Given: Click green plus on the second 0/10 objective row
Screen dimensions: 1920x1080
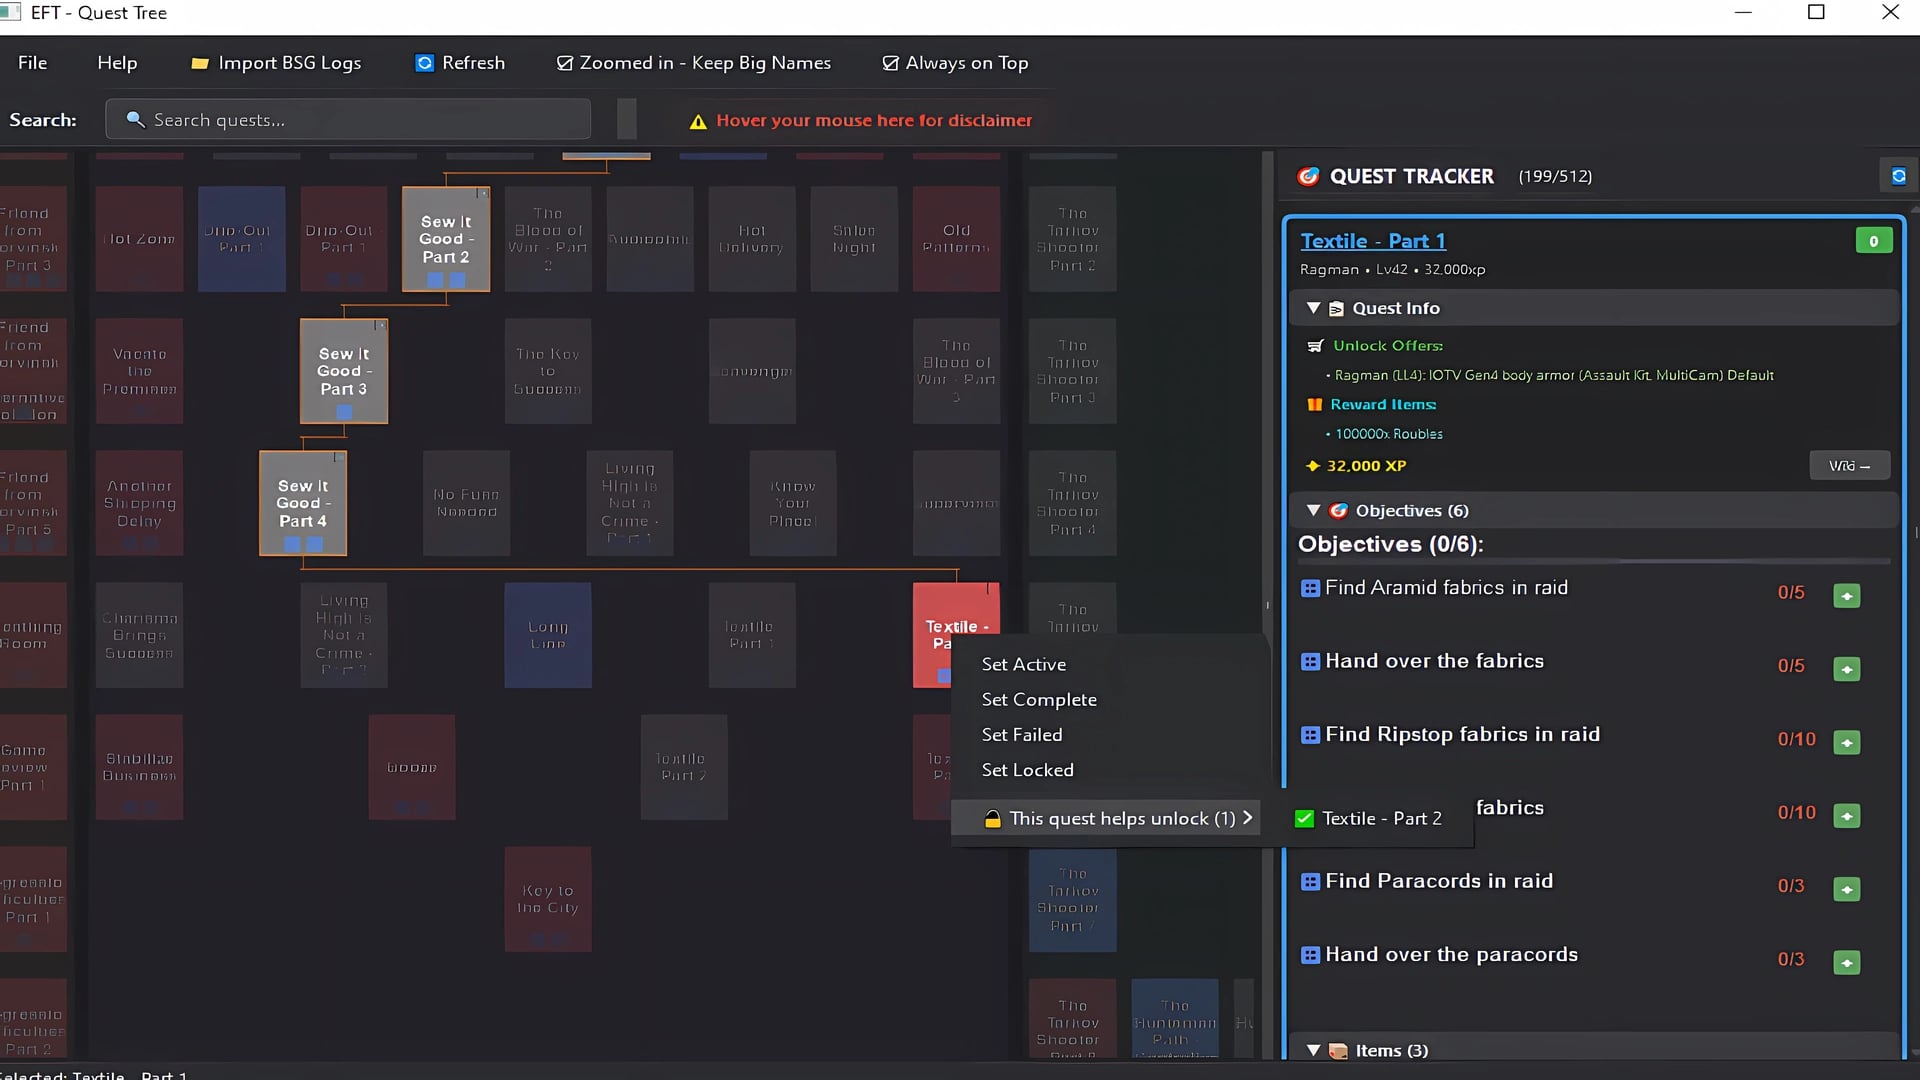Looking at the screenshot, I should click(x=1847, y=816).
